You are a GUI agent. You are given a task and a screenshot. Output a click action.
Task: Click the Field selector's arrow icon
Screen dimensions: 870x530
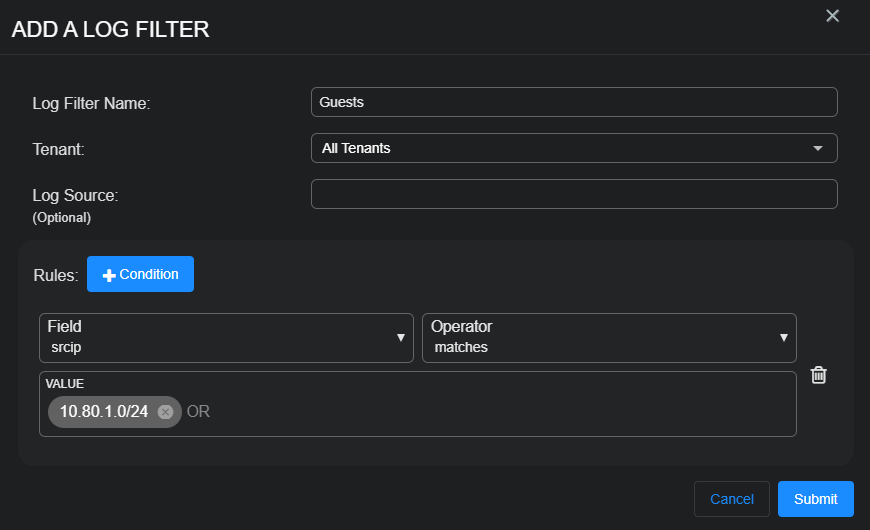click(x=401, y=338)
